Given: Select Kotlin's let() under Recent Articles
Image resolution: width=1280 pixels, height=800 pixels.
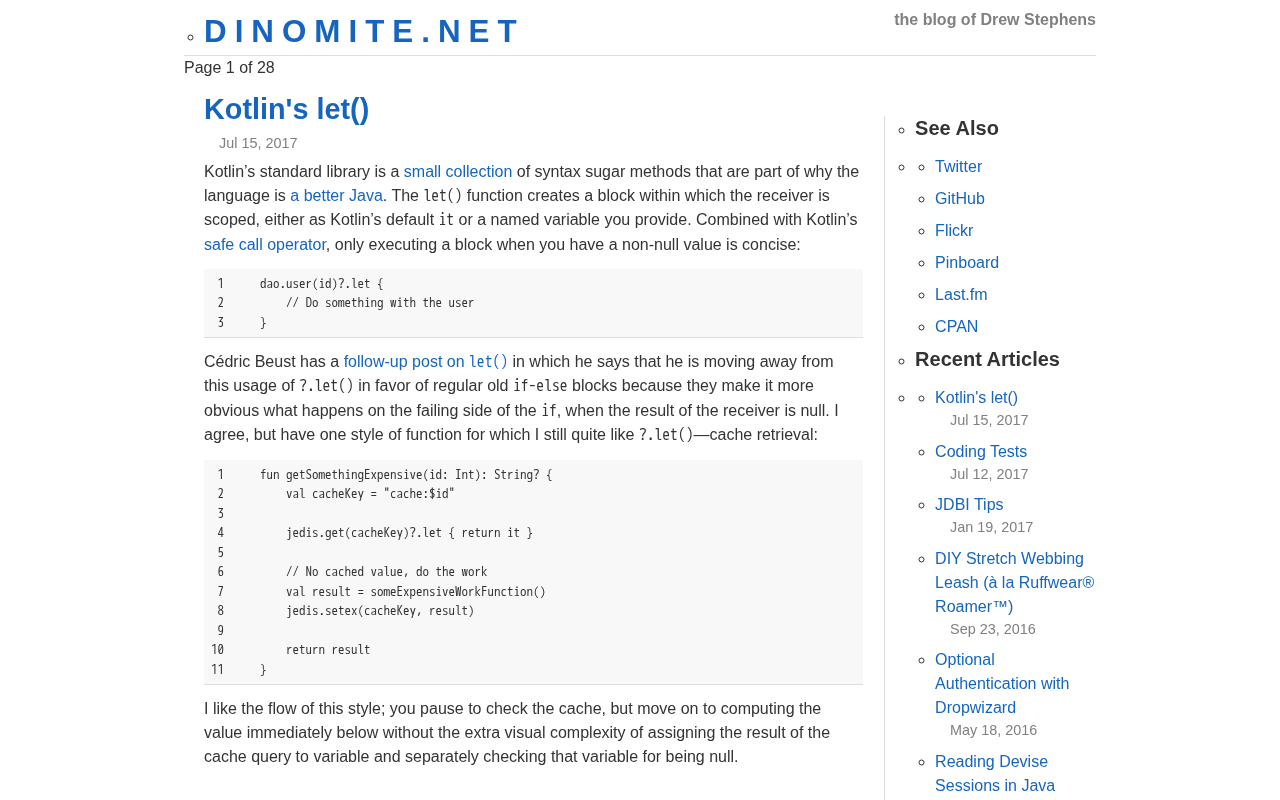Looking at the screenshot, I should pos(976,397).
